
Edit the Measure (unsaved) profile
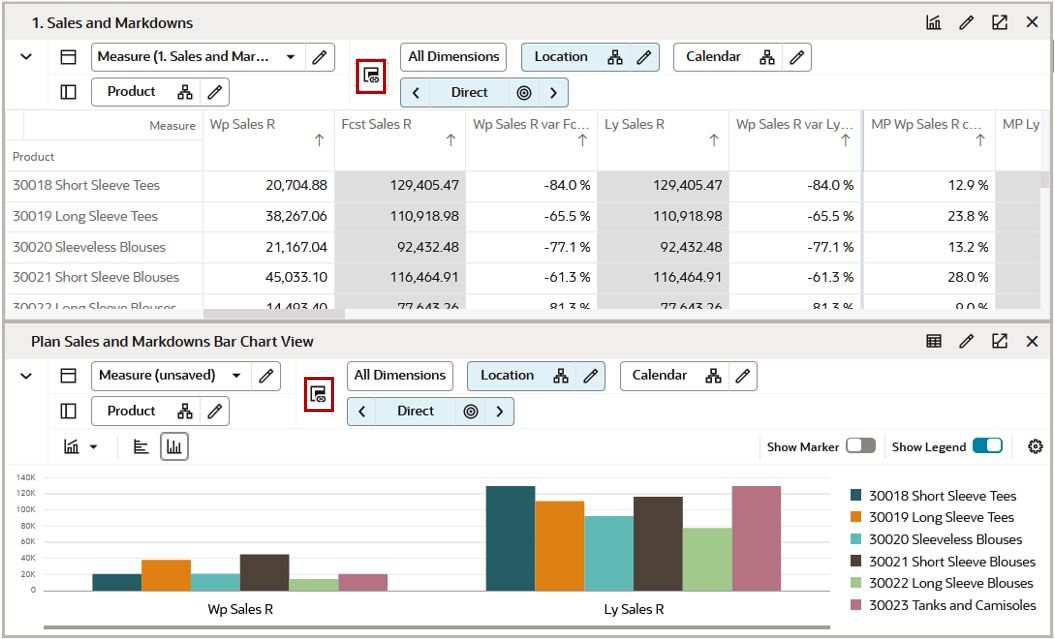[x=266, y=376]
